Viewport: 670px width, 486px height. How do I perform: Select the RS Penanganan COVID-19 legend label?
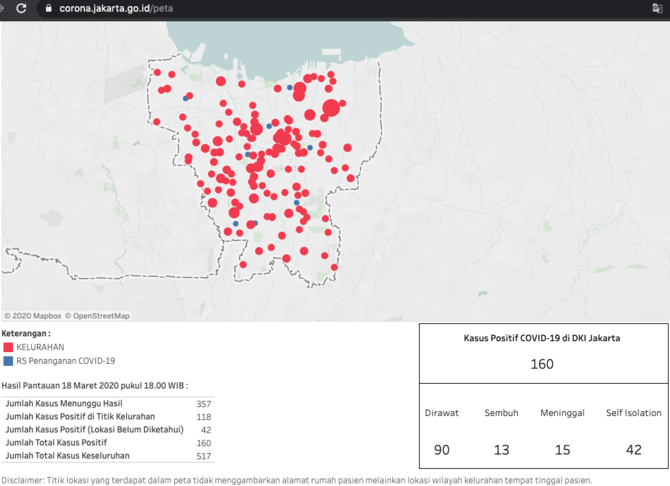(66, 361)
